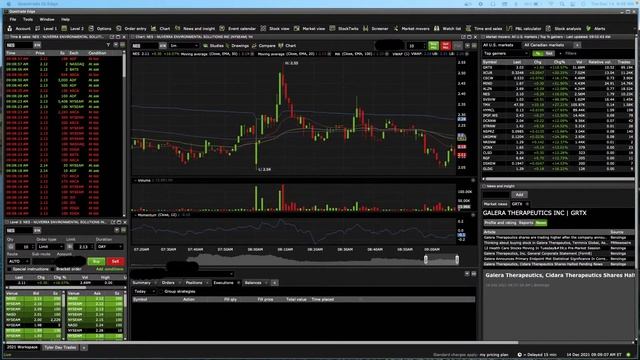Image resolution: width=640 pixels, height=360 pixels.
Task: Toggle percent view in Market movers
Action: point(538,53)
